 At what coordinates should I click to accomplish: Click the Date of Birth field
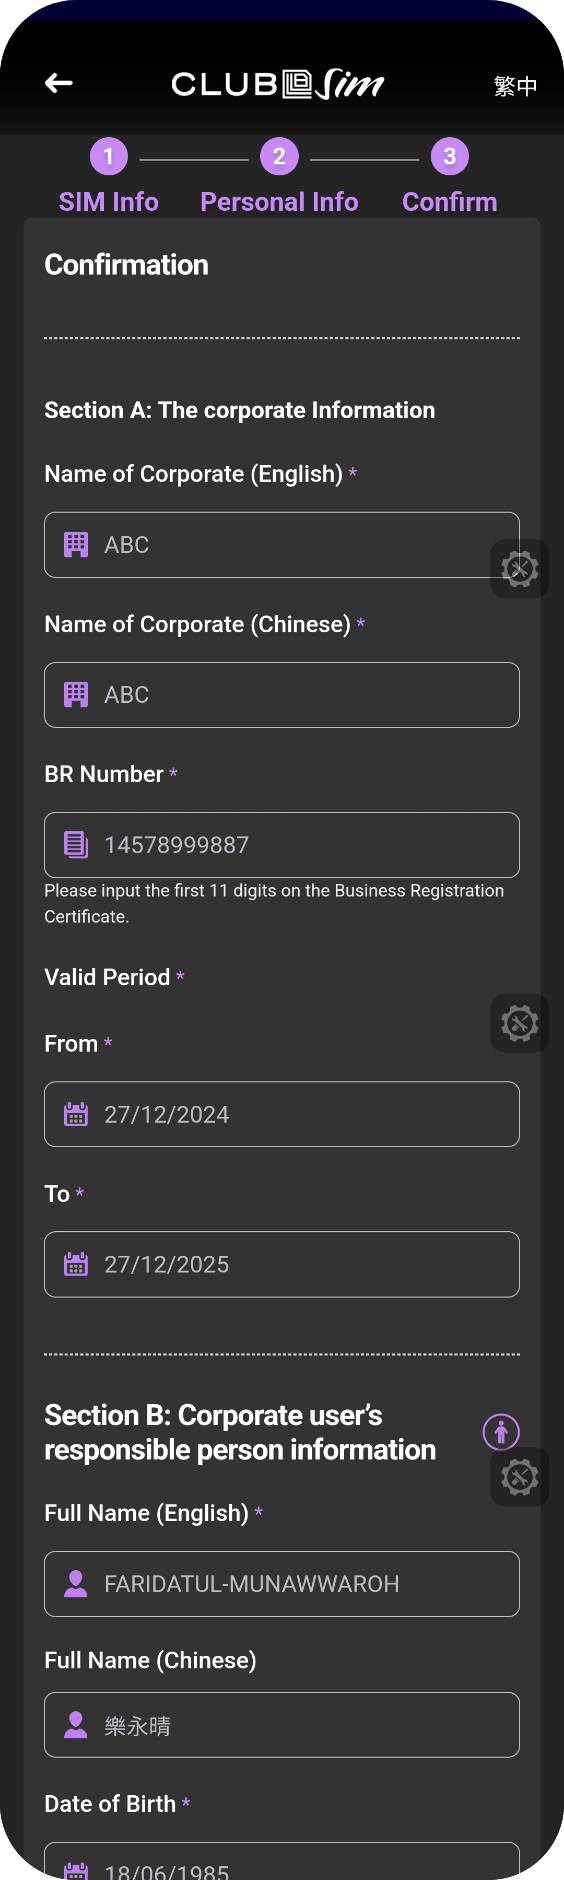coord(282,1861)
